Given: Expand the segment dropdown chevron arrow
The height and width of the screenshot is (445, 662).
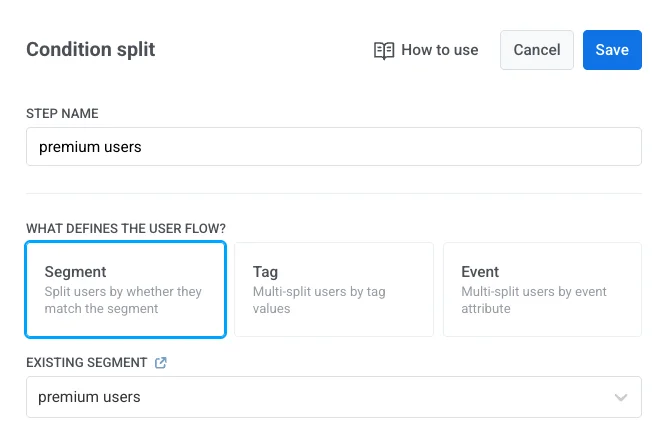Looking at the screenshot, I should click(x=621, y=398).
